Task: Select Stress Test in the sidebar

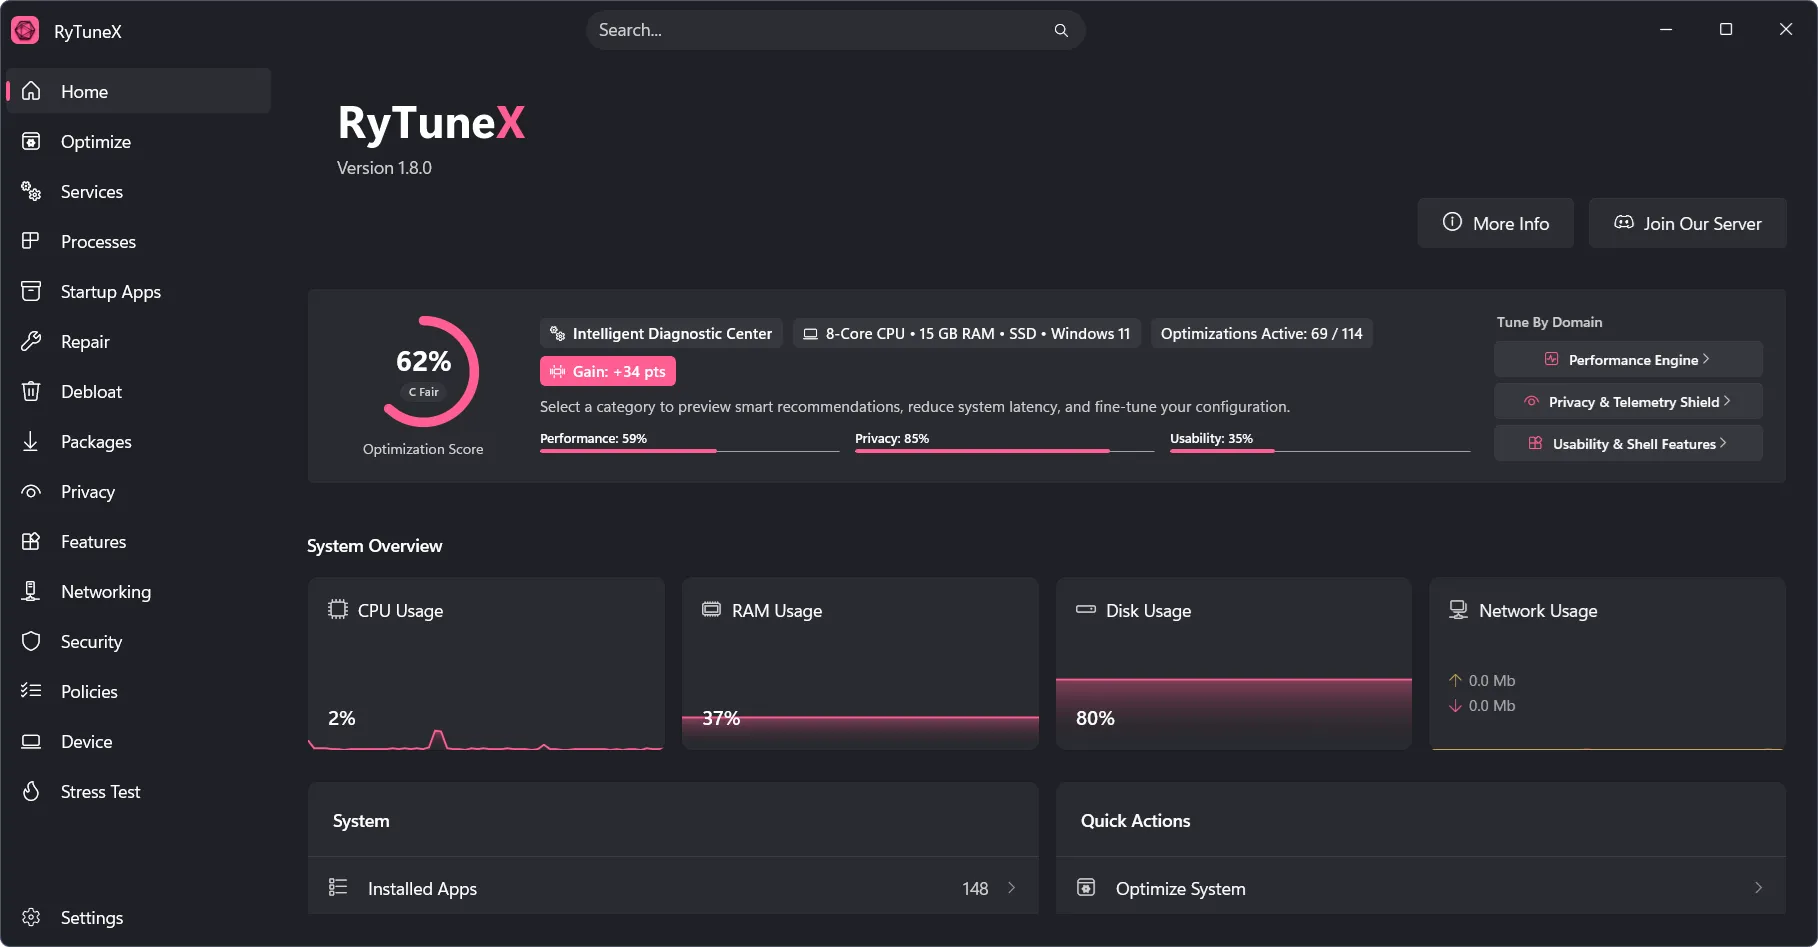Action: pyautogui.click(x=138, y=791)
